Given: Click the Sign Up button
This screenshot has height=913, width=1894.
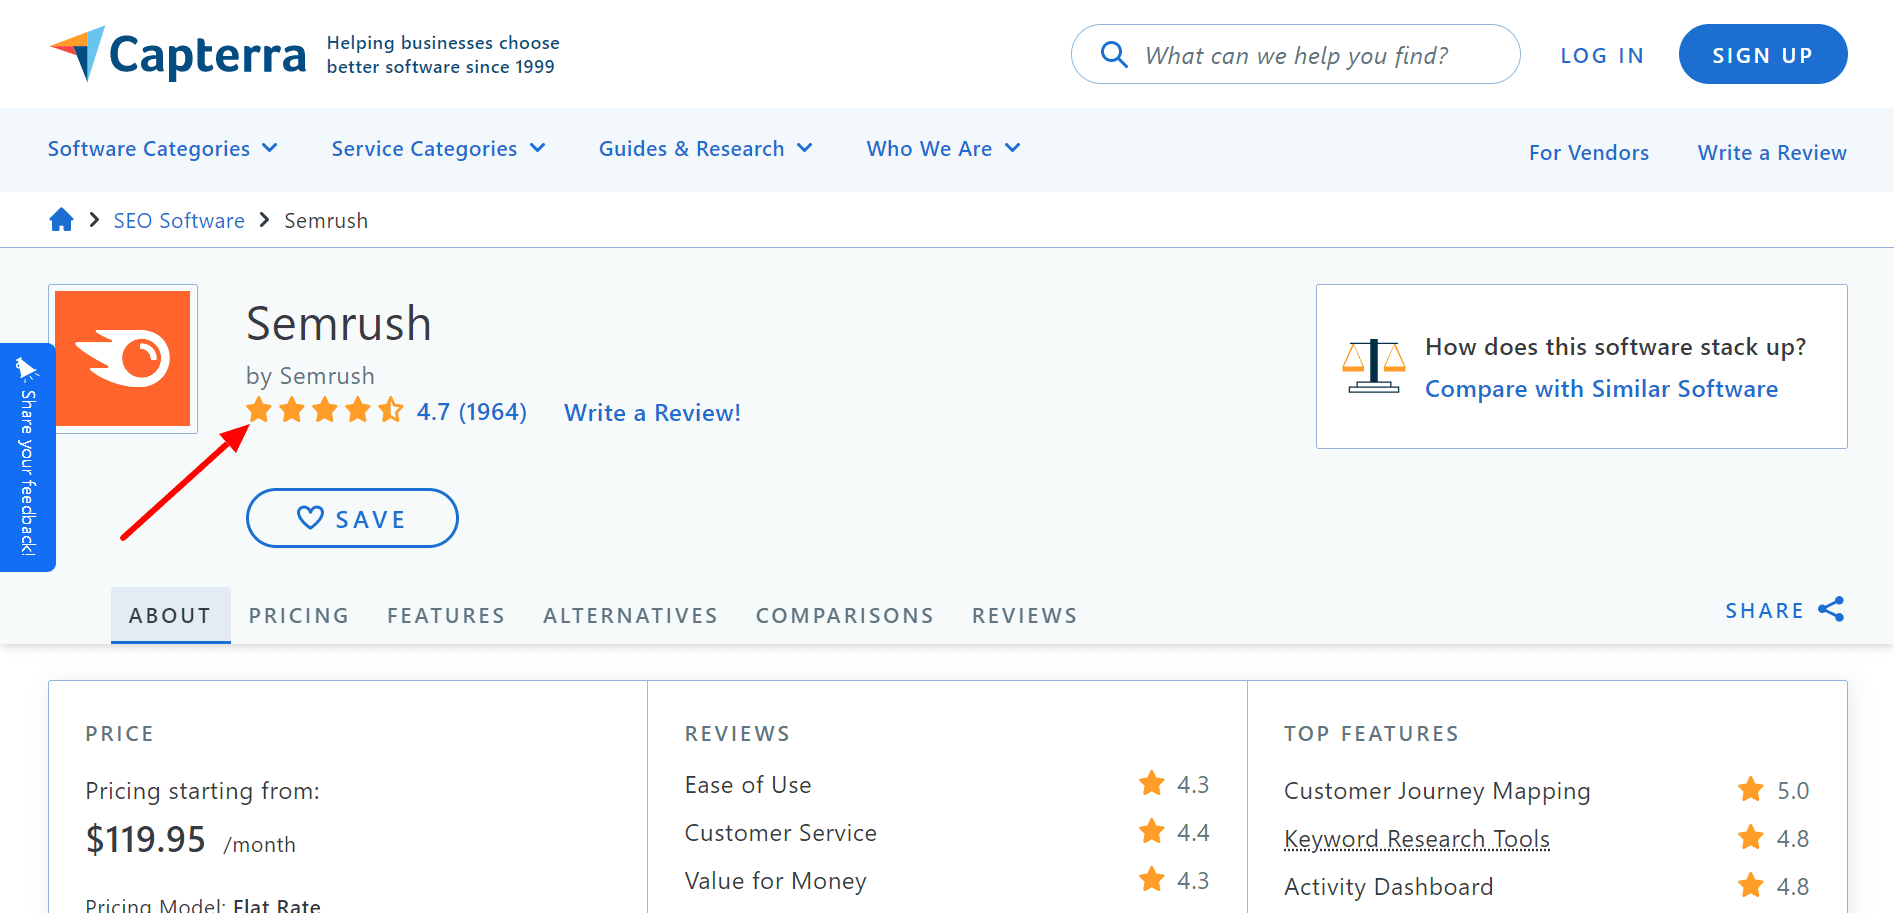Looking at the screenshot, I should click(x=1763, y=54).
